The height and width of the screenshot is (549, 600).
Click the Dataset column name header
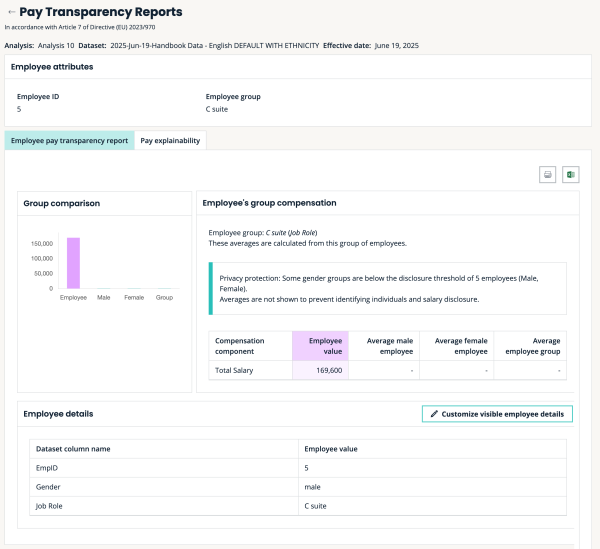73,449
